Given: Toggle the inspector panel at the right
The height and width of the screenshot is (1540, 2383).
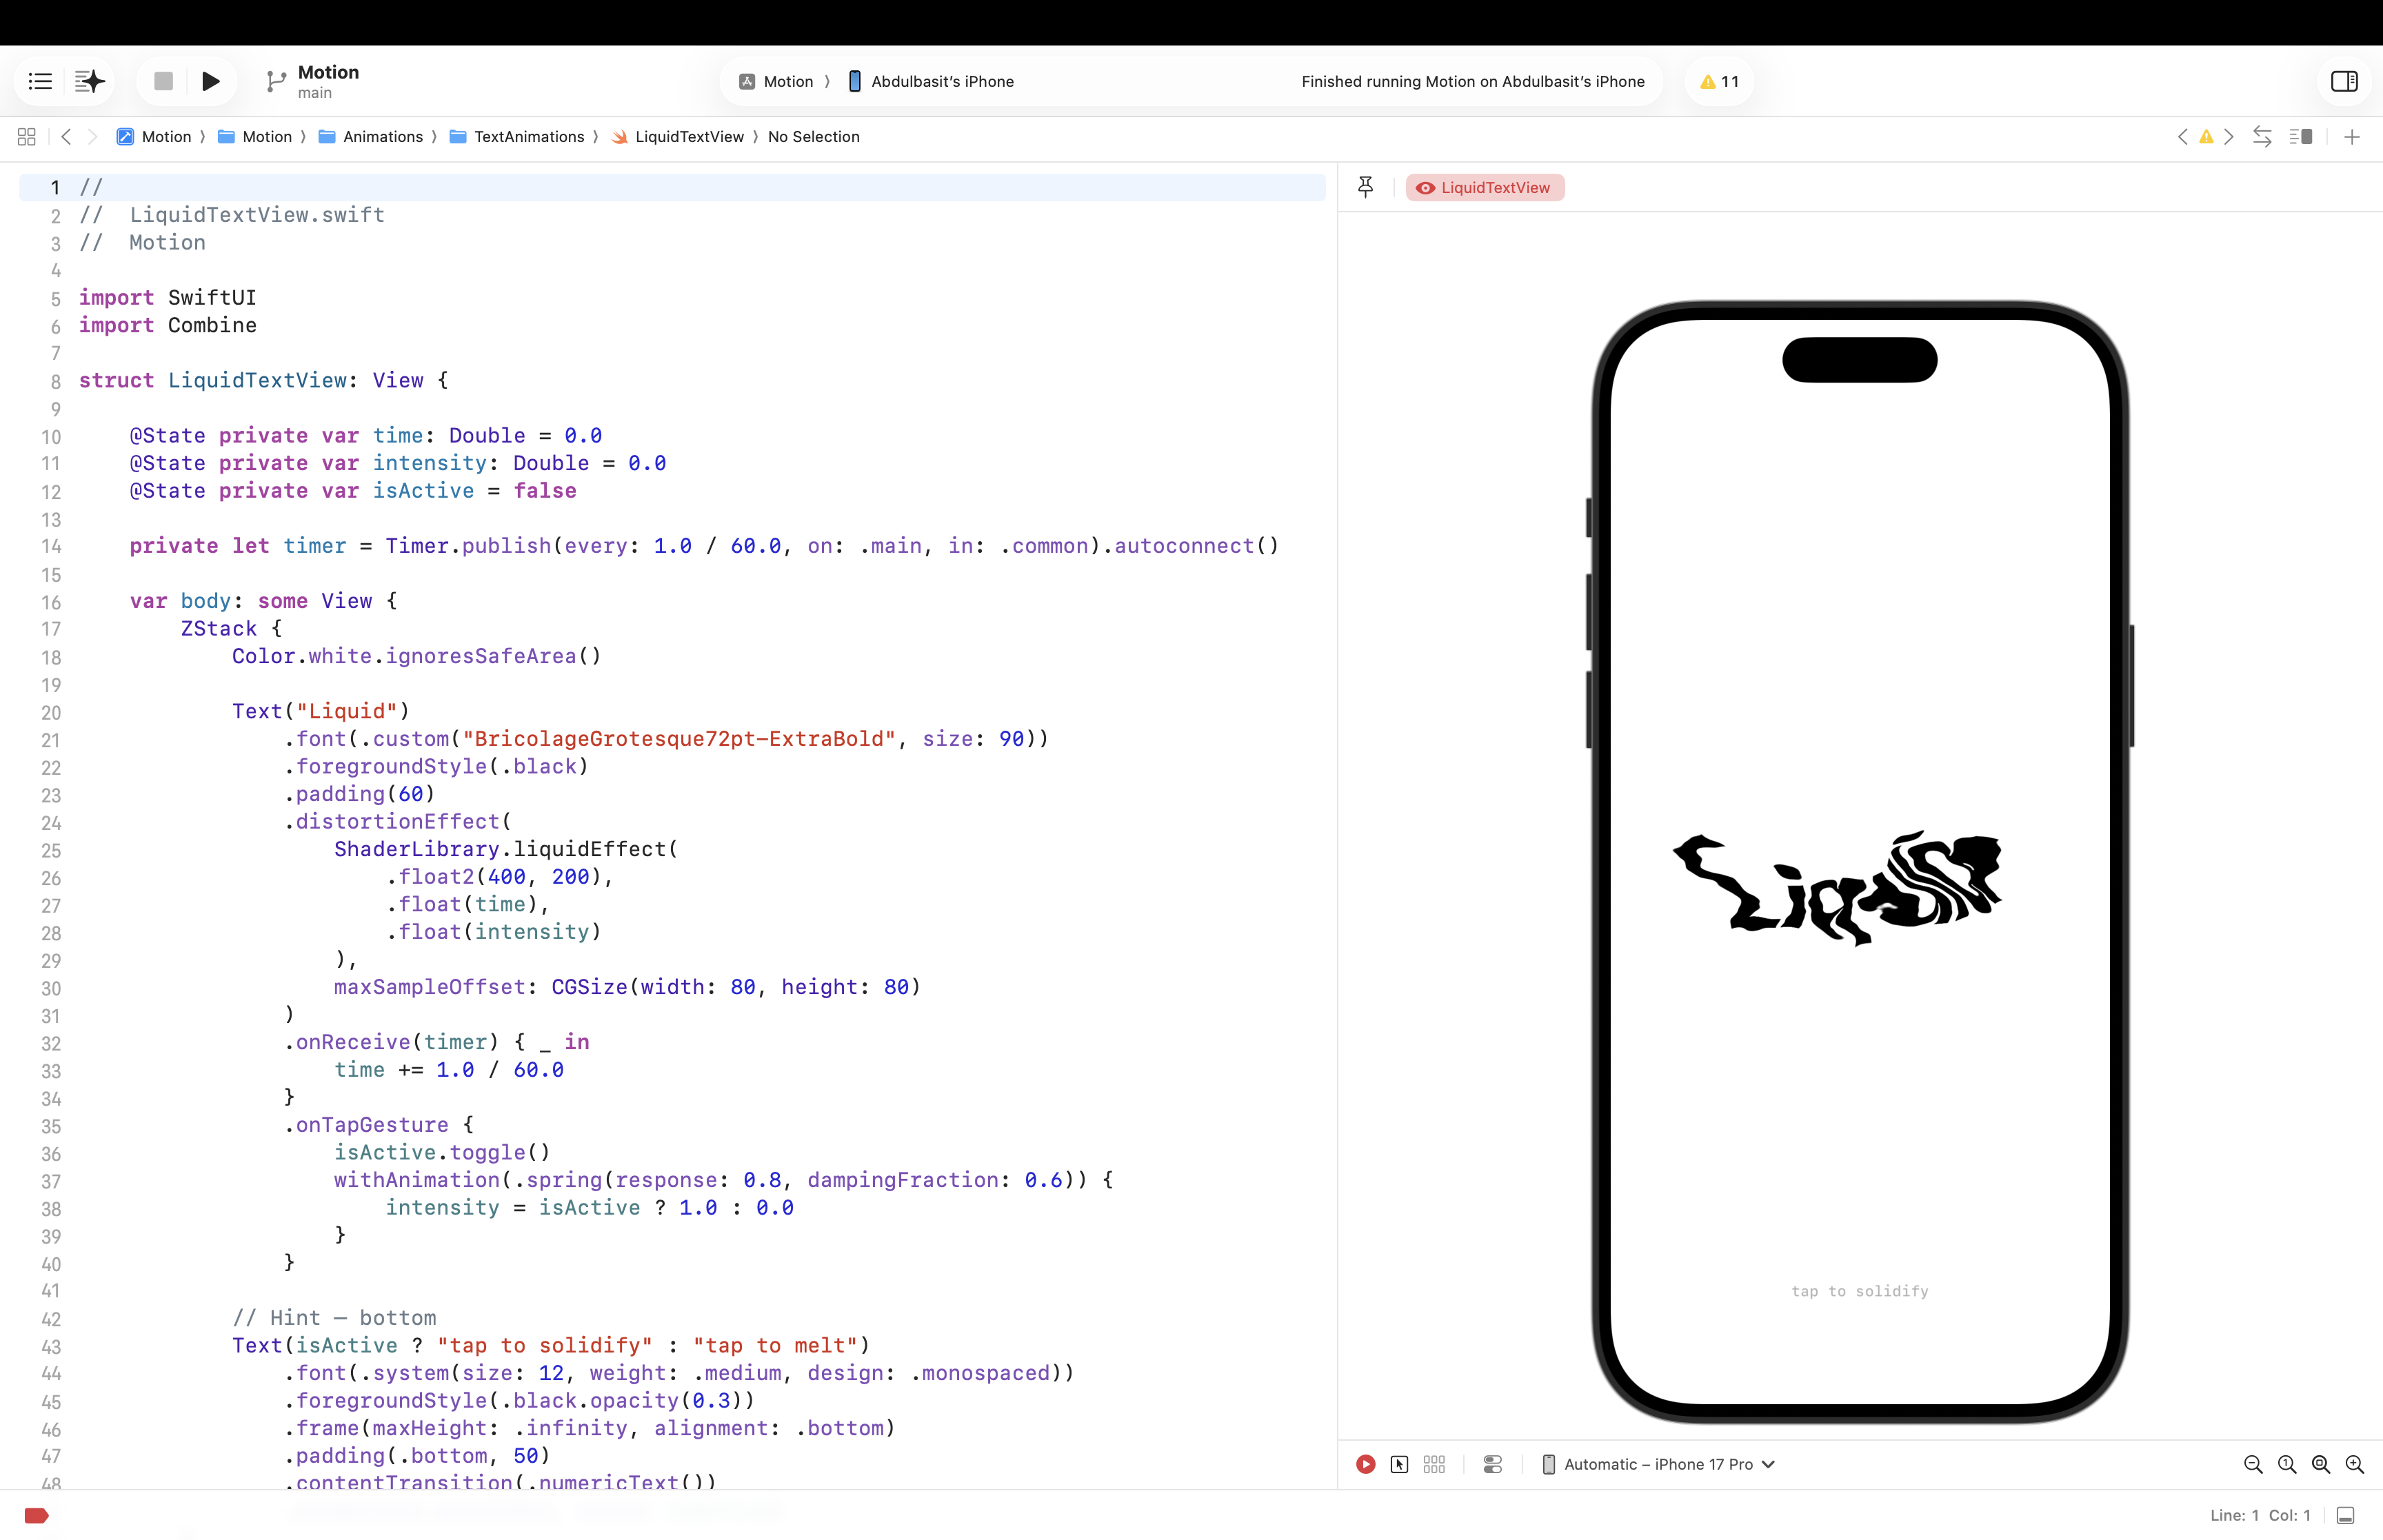Looking at the screenshot, I should click(2344, 81).
